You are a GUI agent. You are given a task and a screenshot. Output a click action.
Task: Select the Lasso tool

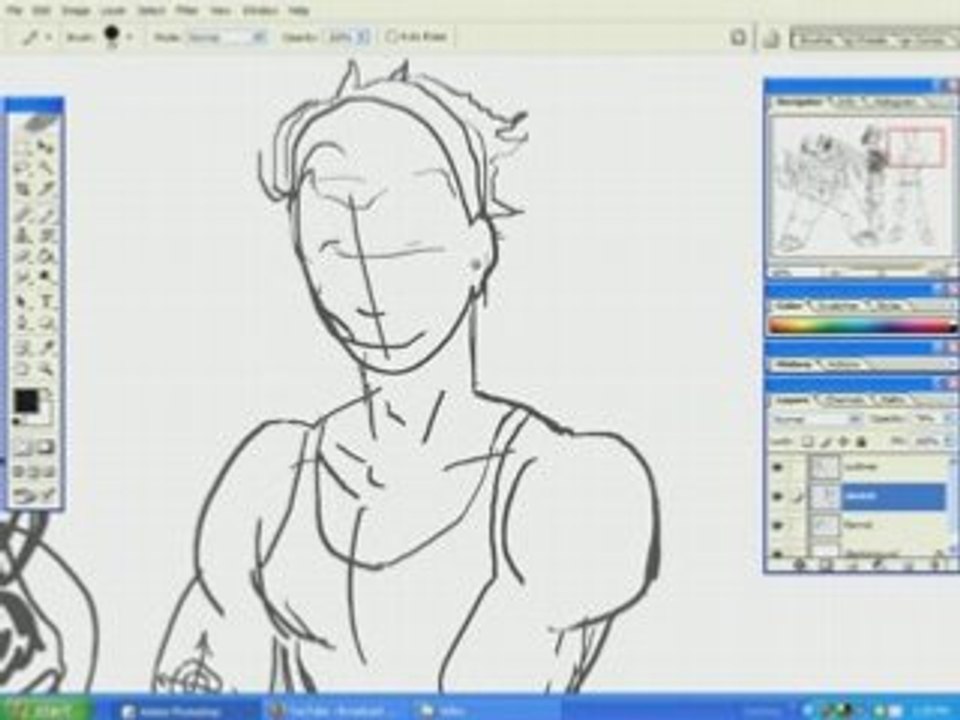click(x=23, y=167)
